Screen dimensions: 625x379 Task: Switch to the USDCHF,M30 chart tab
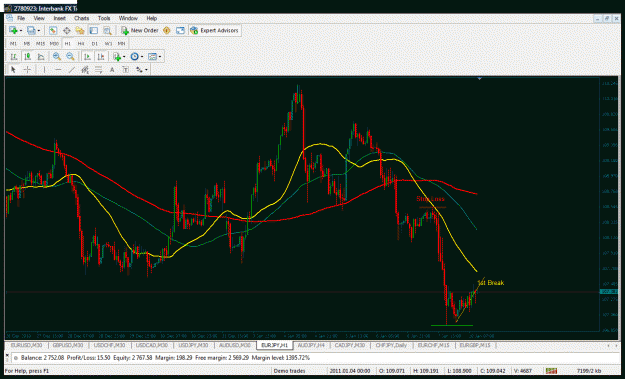coord(110,345)
